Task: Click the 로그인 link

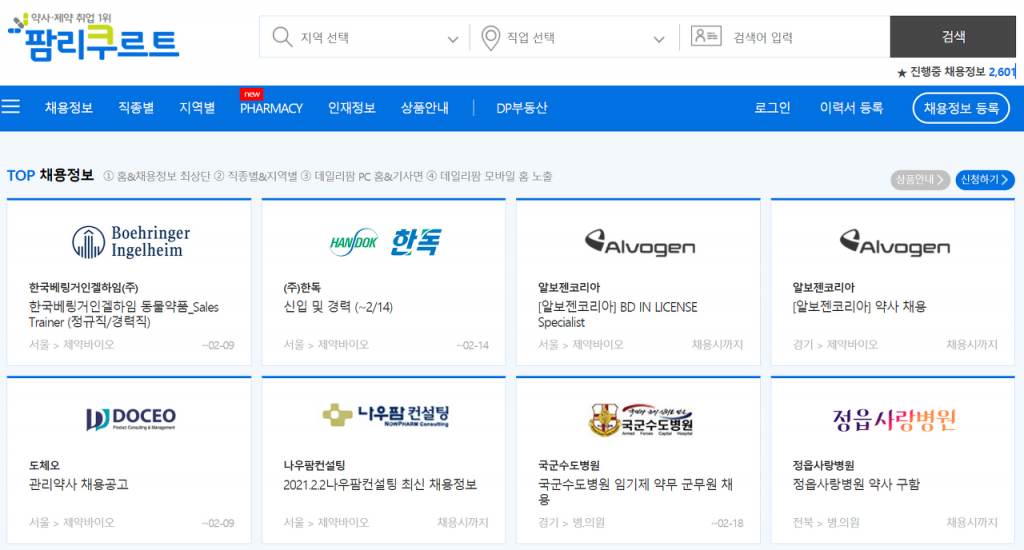Action: (x=772, y=108)
